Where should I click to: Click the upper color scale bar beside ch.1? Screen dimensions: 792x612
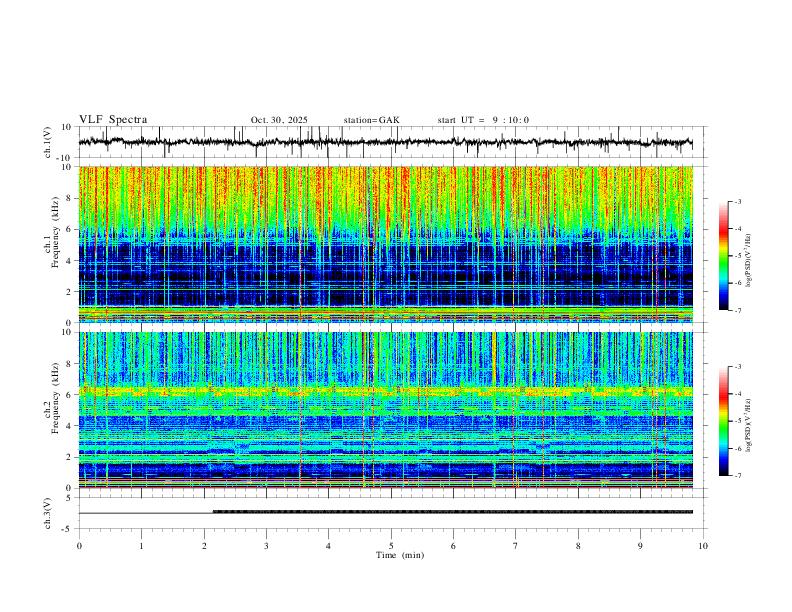(723, 256)
